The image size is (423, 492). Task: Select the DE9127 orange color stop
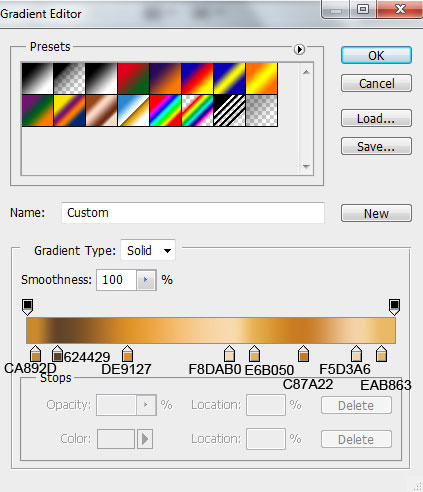coord(127,354)
